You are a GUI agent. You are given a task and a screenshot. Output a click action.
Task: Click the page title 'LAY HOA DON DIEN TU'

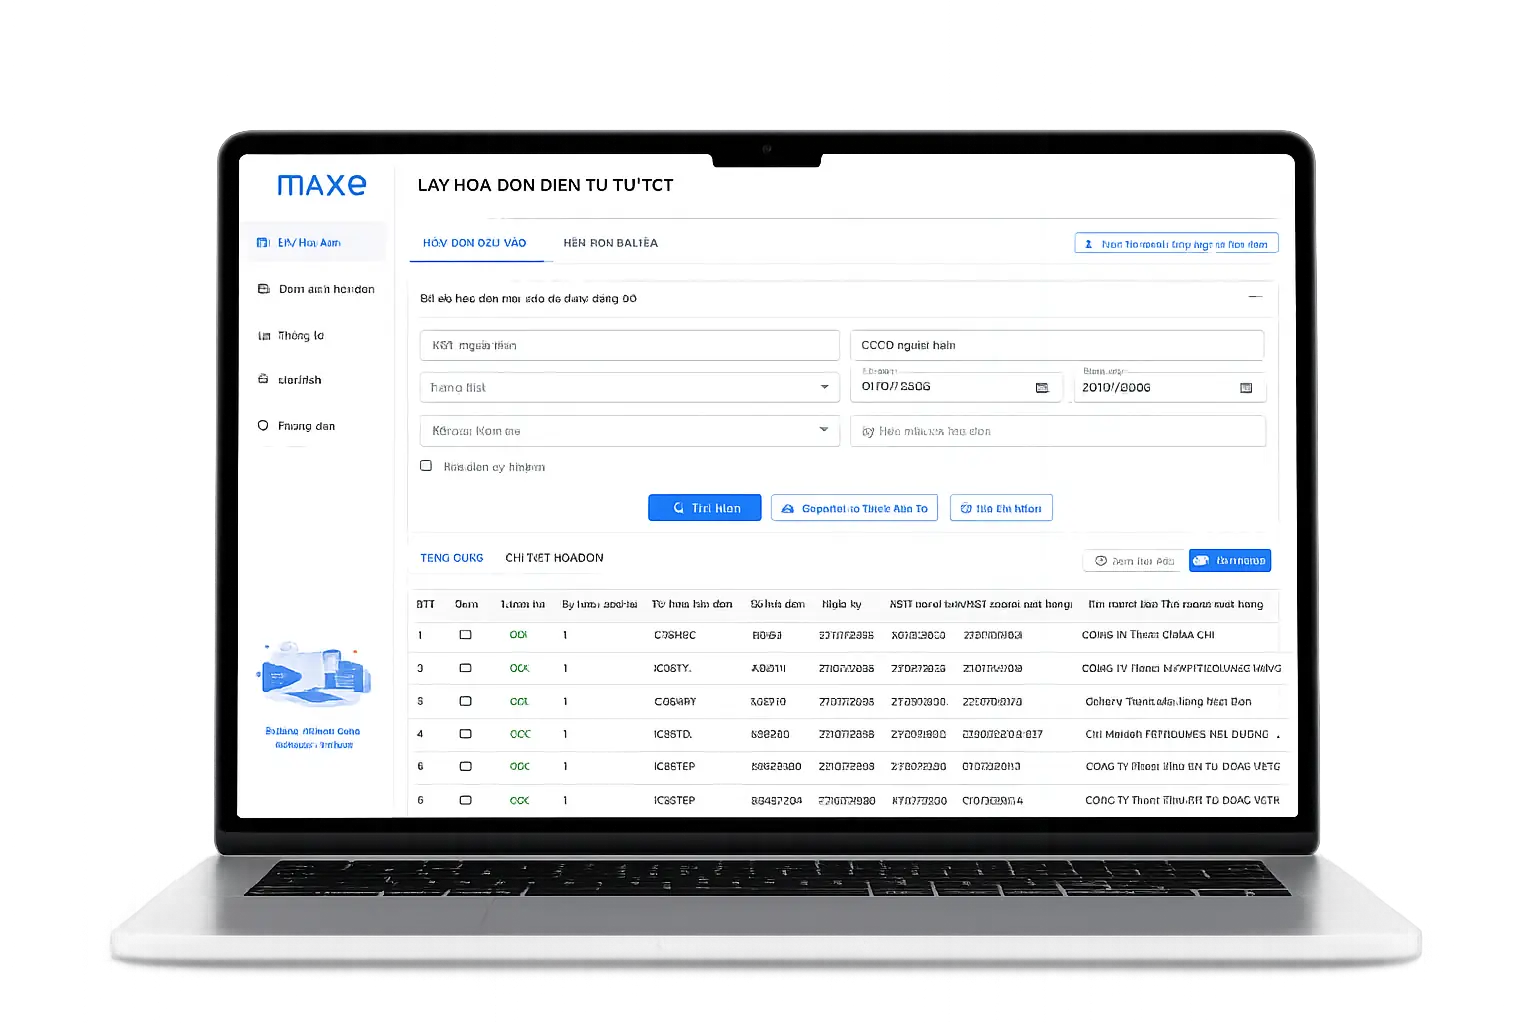click(x=546, y=185)
